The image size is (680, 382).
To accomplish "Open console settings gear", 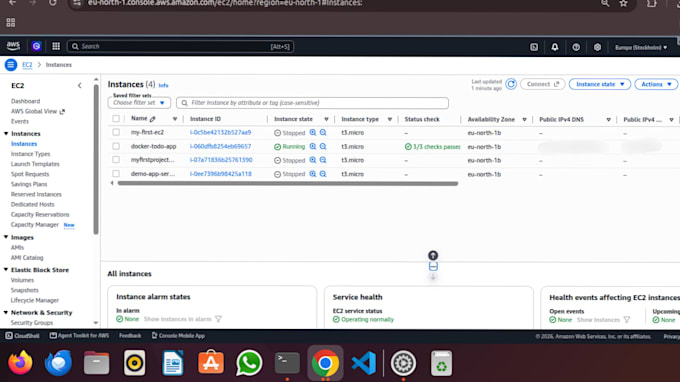I will point(597,47).
